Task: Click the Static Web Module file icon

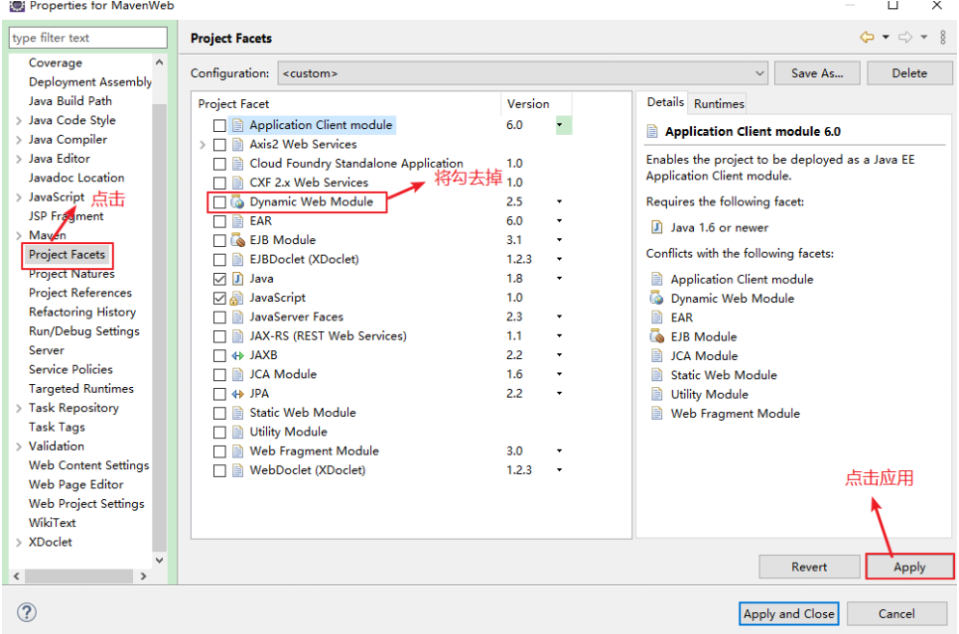Action: 237,413
